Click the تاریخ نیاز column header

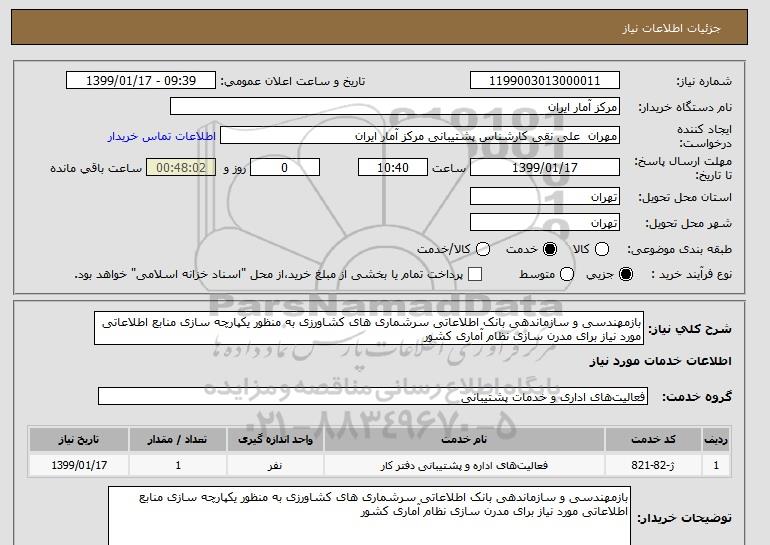click(x=79, y=439)
